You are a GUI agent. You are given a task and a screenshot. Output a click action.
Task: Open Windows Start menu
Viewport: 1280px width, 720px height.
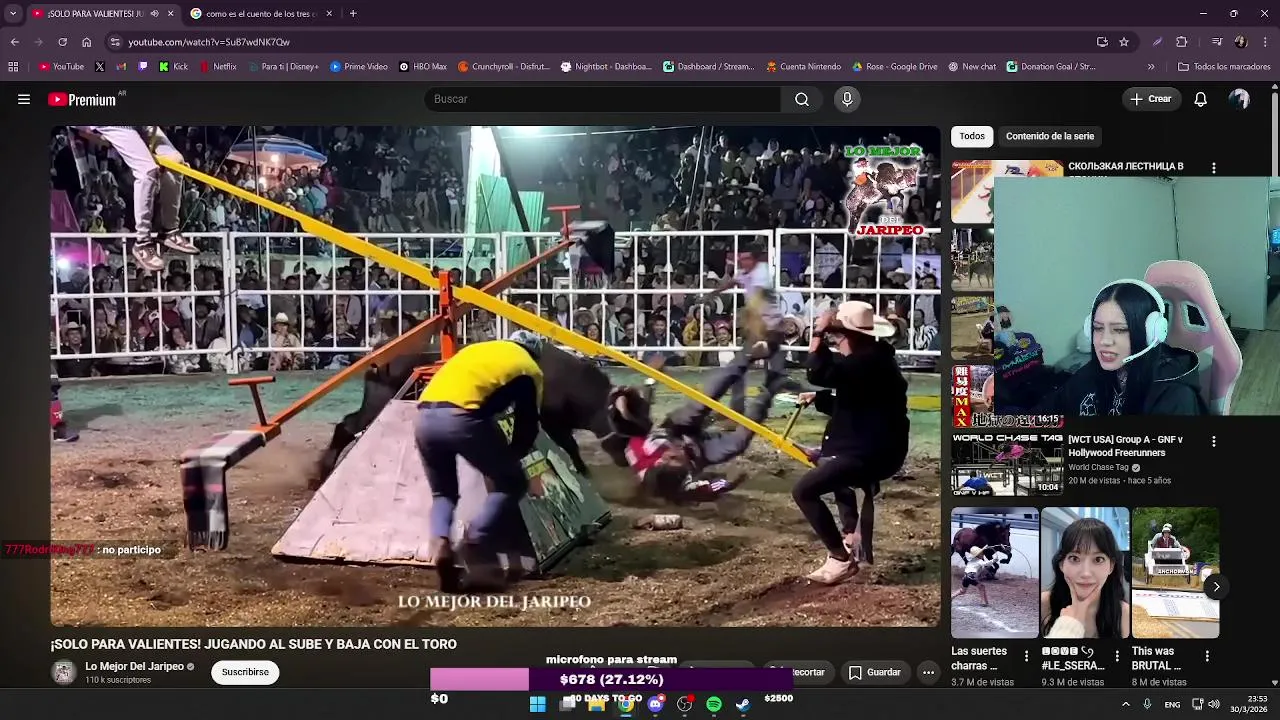537,704
